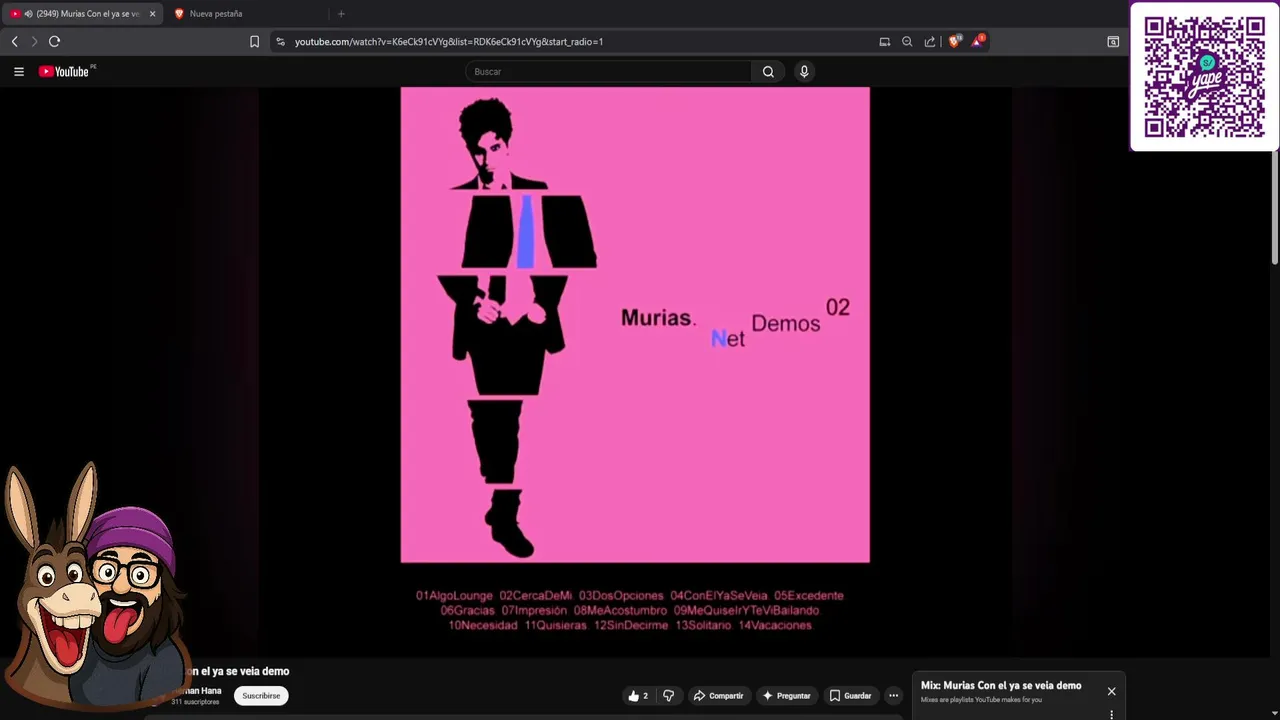This screenshot has width=1280, height=720.
Task: Bookmark this page with the bookmark icon
Action: 254,42
